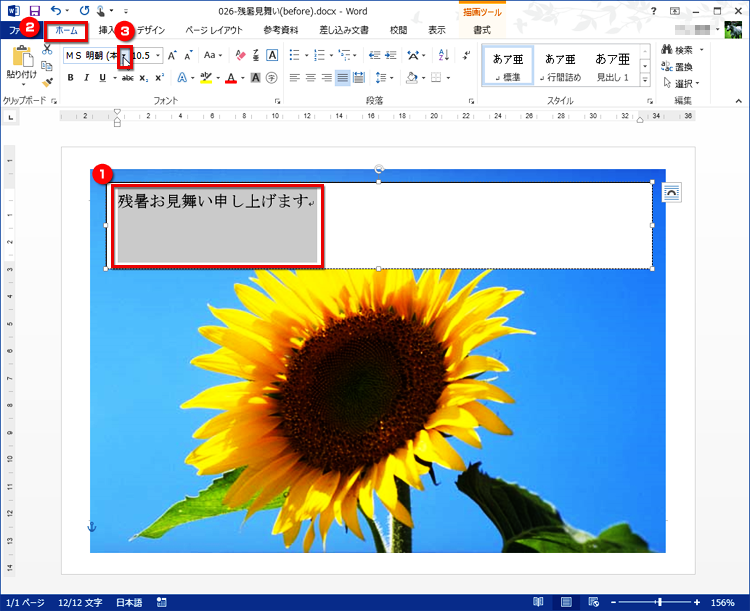Click the Shrink Font icon
The image size is (750, 611).
click(188, 56)
